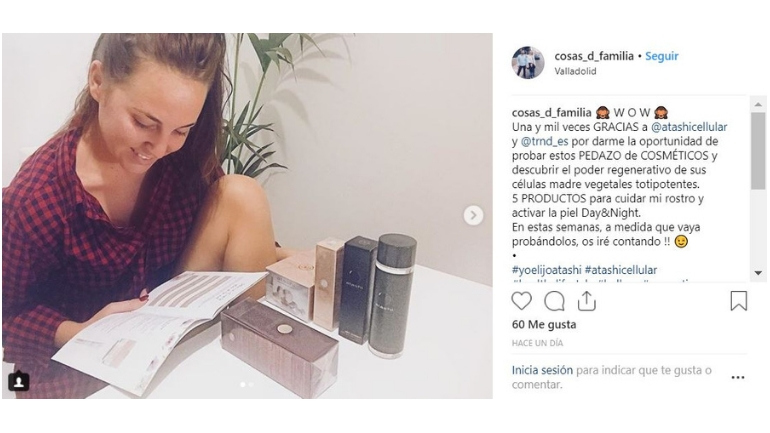Visit the @atashicellular mention
The height and width of the screenshot is (433, 770).
tap(689, 127)
